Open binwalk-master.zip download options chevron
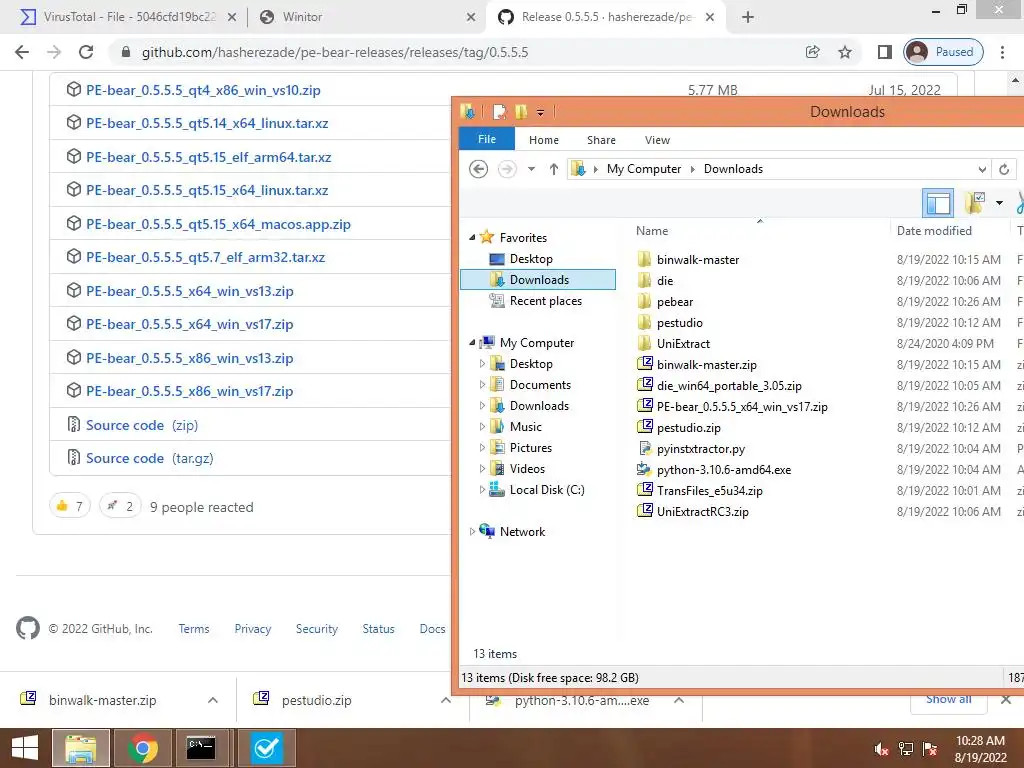Screen dimensions: 1024x768 click(x=212, y=700)
